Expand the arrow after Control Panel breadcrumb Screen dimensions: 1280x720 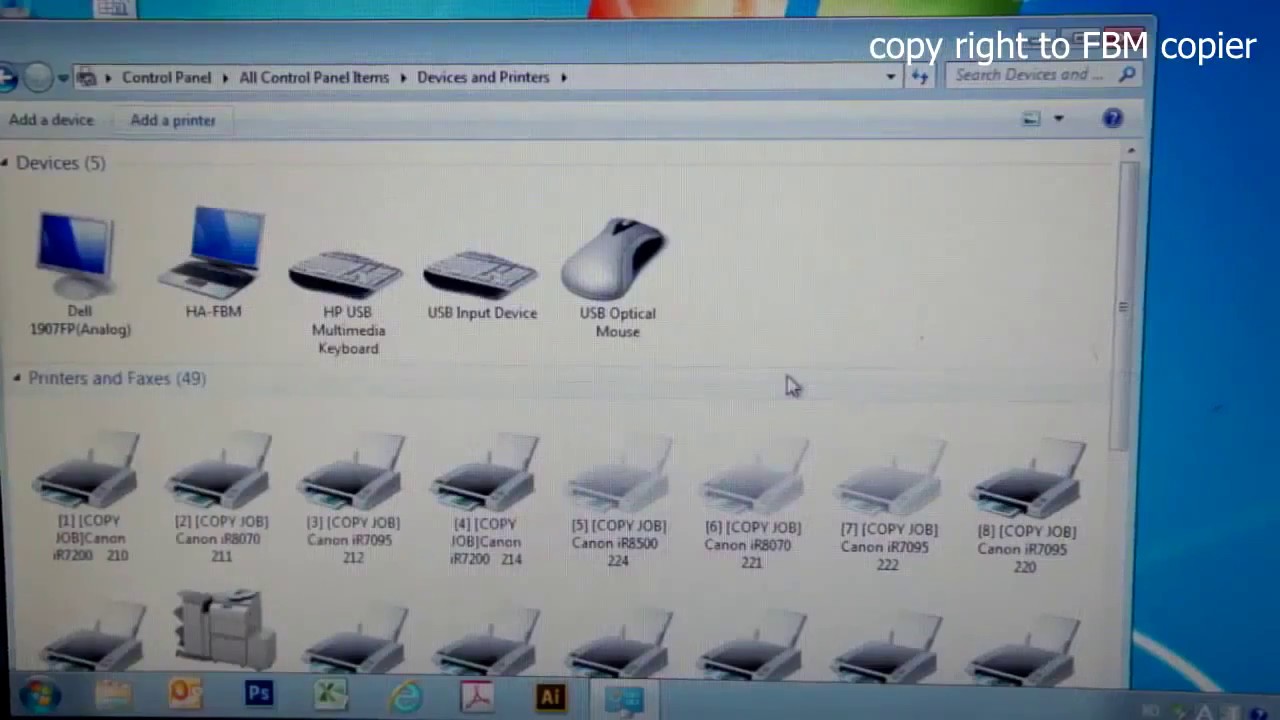[x=226, y=77]
